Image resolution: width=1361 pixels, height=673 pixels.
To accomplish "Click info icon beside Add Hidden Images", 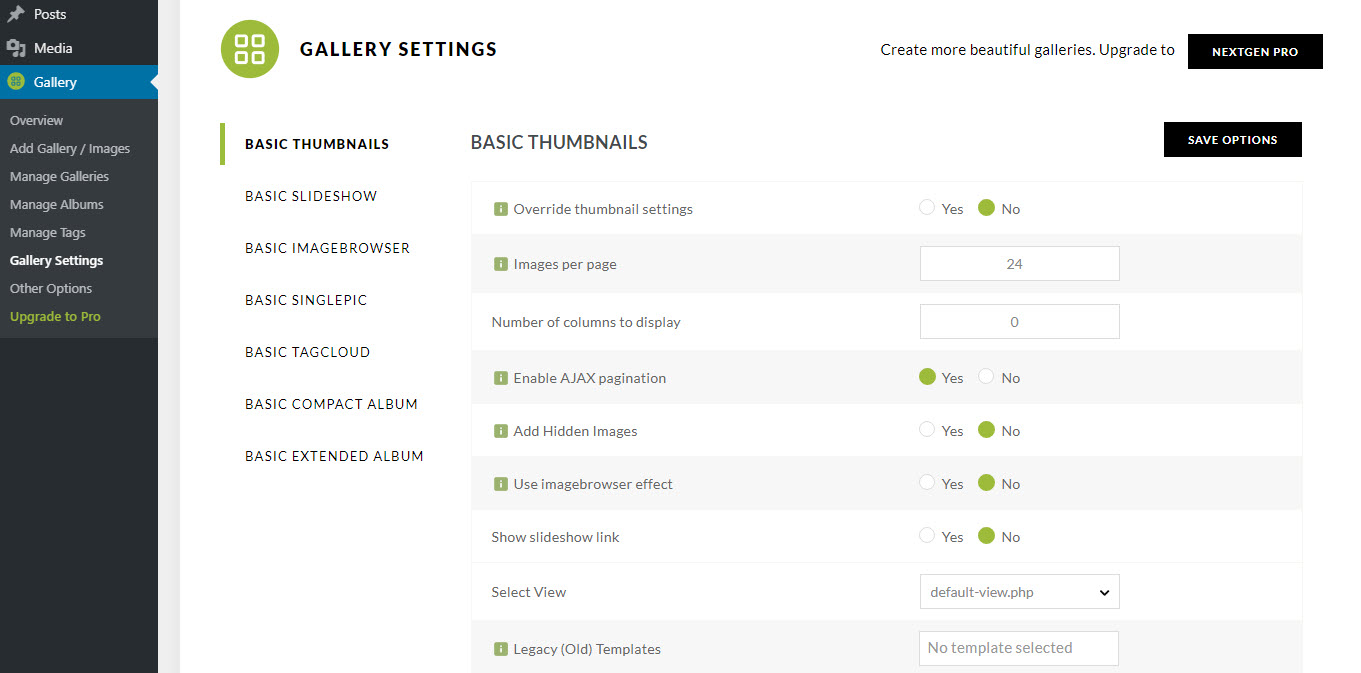I will point(500,431).
